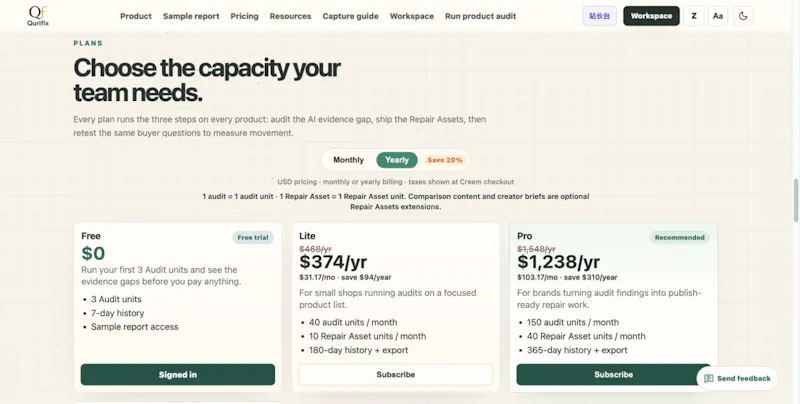The image size is (800, 404).
Task: Open the Pricing nav link
Action: click(x=244, y=16)
